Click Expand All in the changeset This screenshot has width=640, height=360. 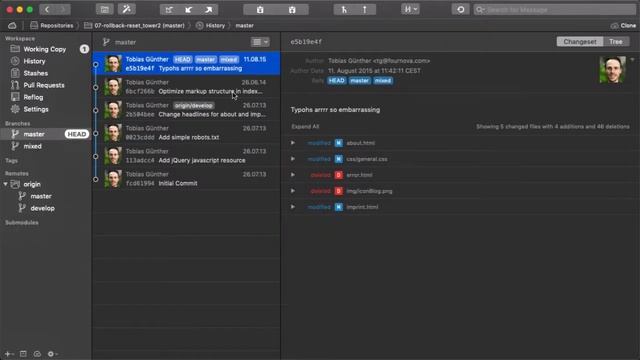click(305, 127)
